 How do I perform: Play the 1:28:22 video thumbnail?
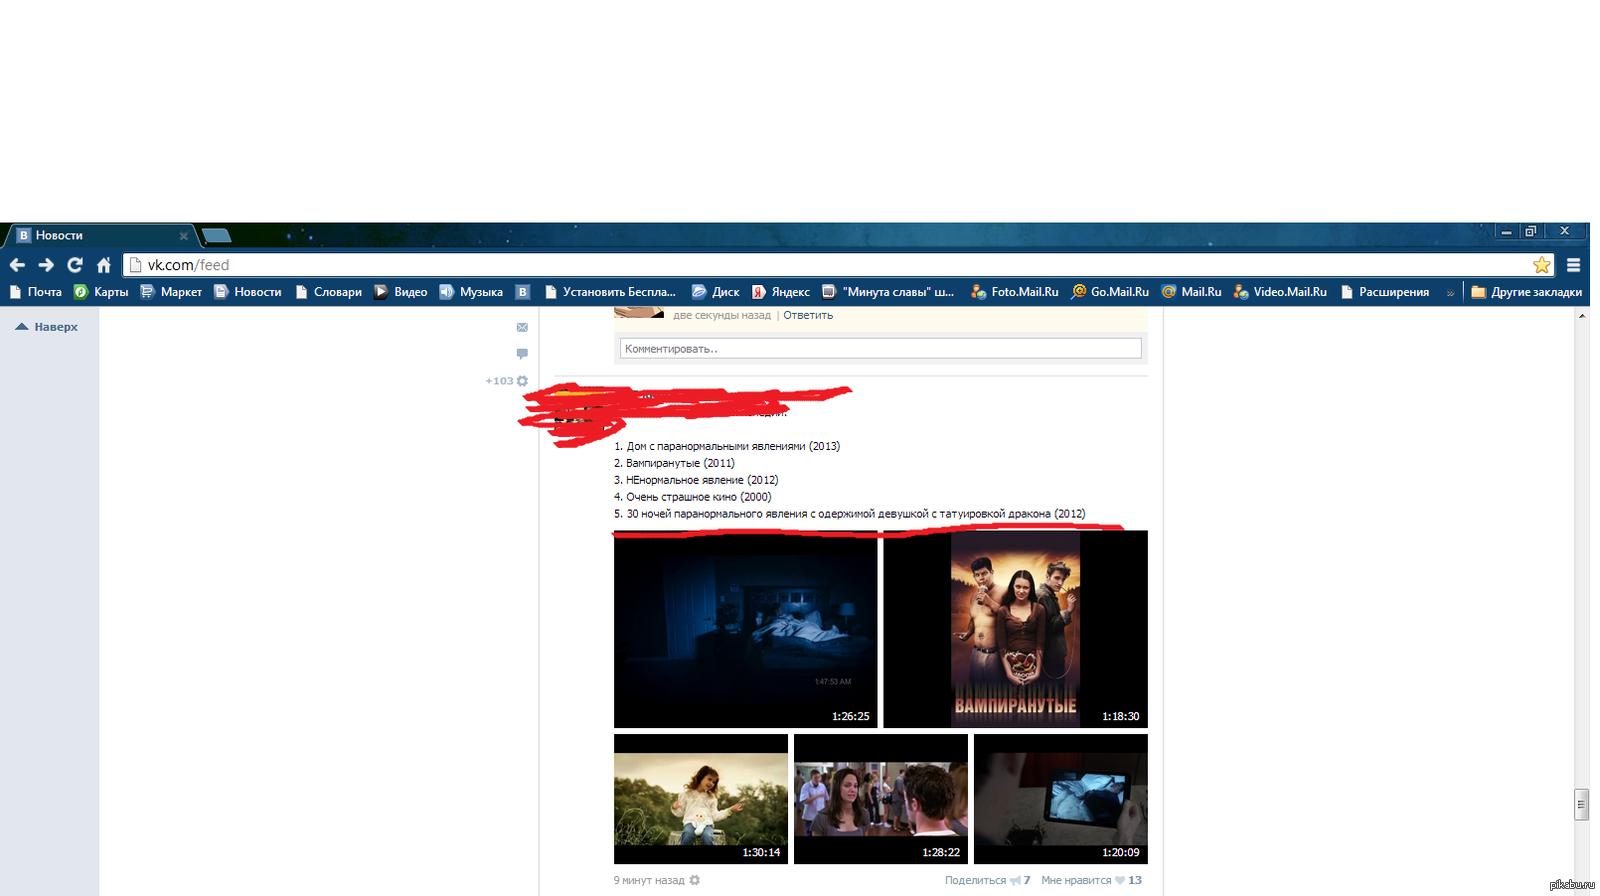point(881,799)
